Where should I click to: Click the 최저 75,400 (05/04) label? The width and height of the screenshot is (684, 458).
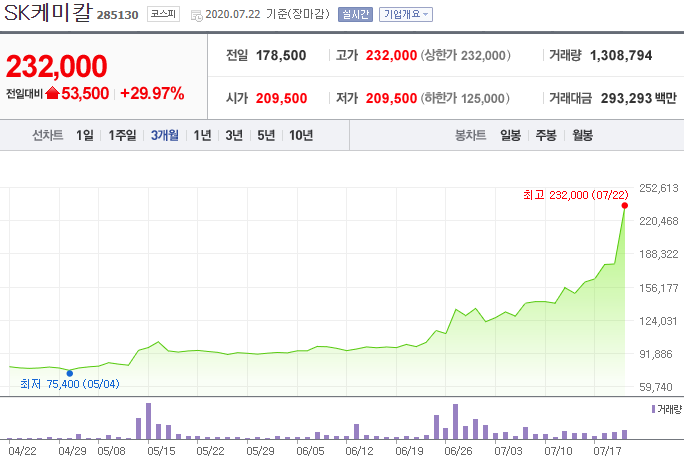(70, 384)
